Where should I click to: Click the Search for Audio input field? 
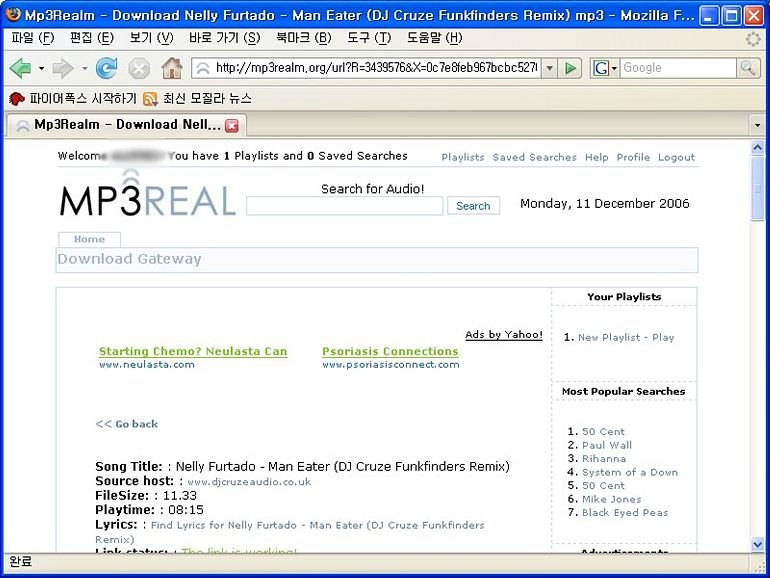click(x=344, y=206)
